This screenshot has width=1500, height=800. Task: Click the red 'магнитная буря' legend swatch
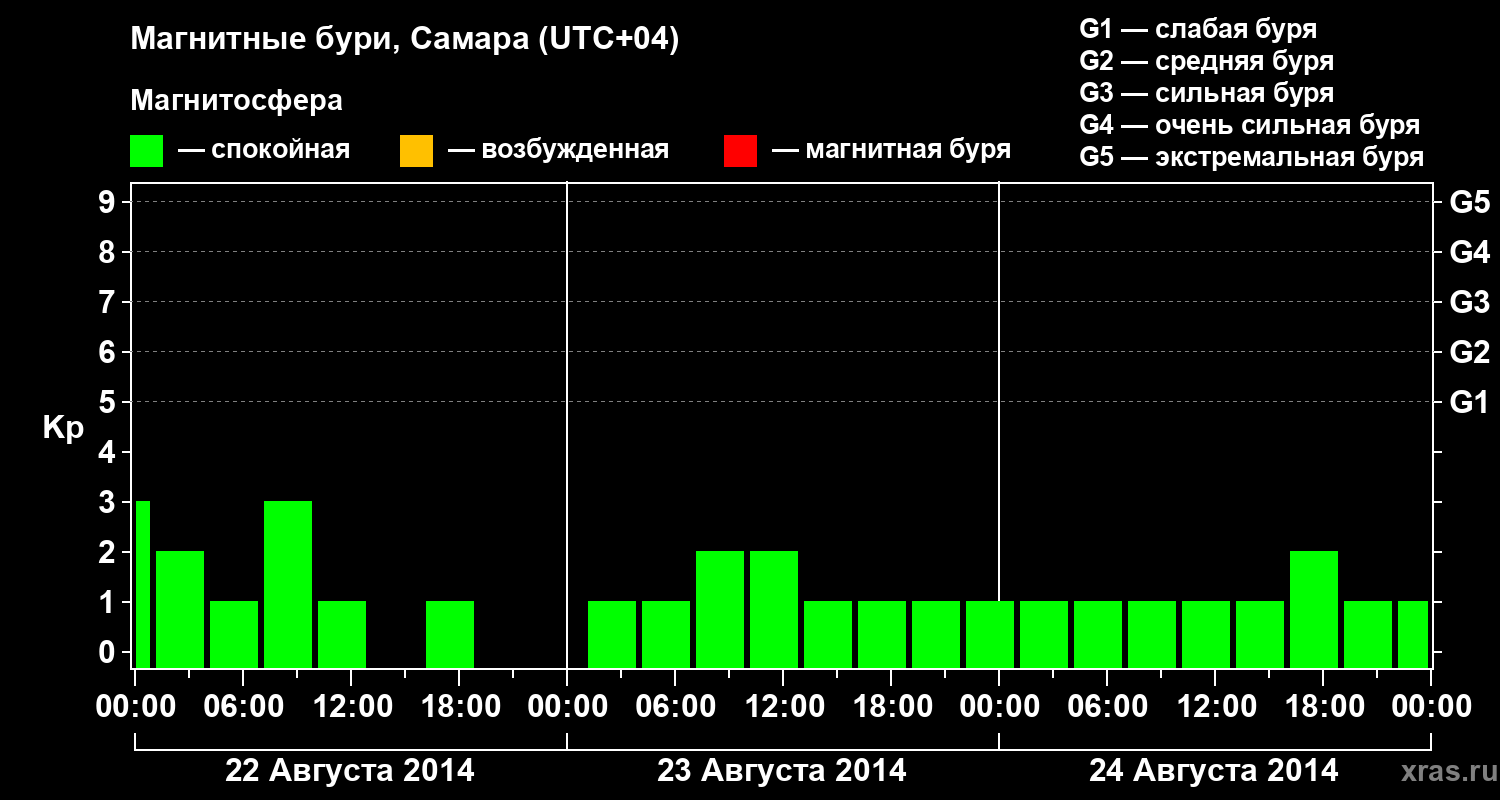tap(740, 151)
